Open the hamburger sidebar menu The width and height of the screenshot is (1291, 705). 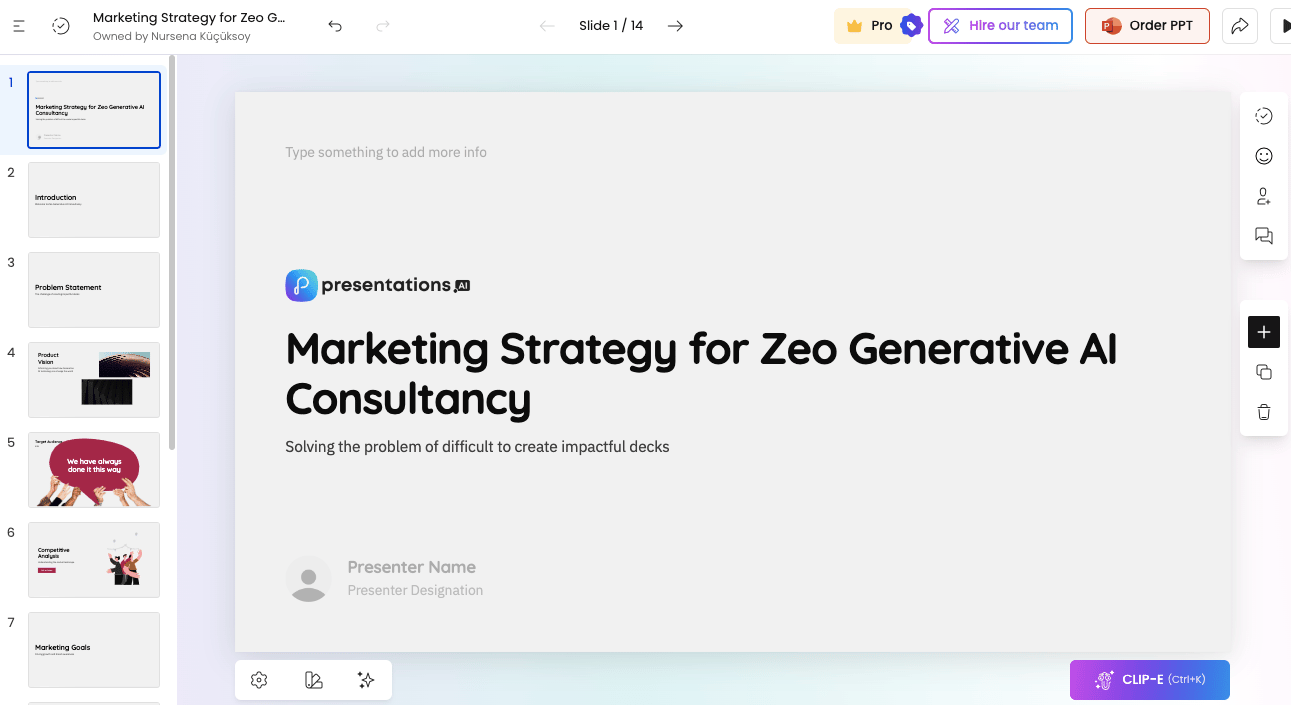coord(19,26)
